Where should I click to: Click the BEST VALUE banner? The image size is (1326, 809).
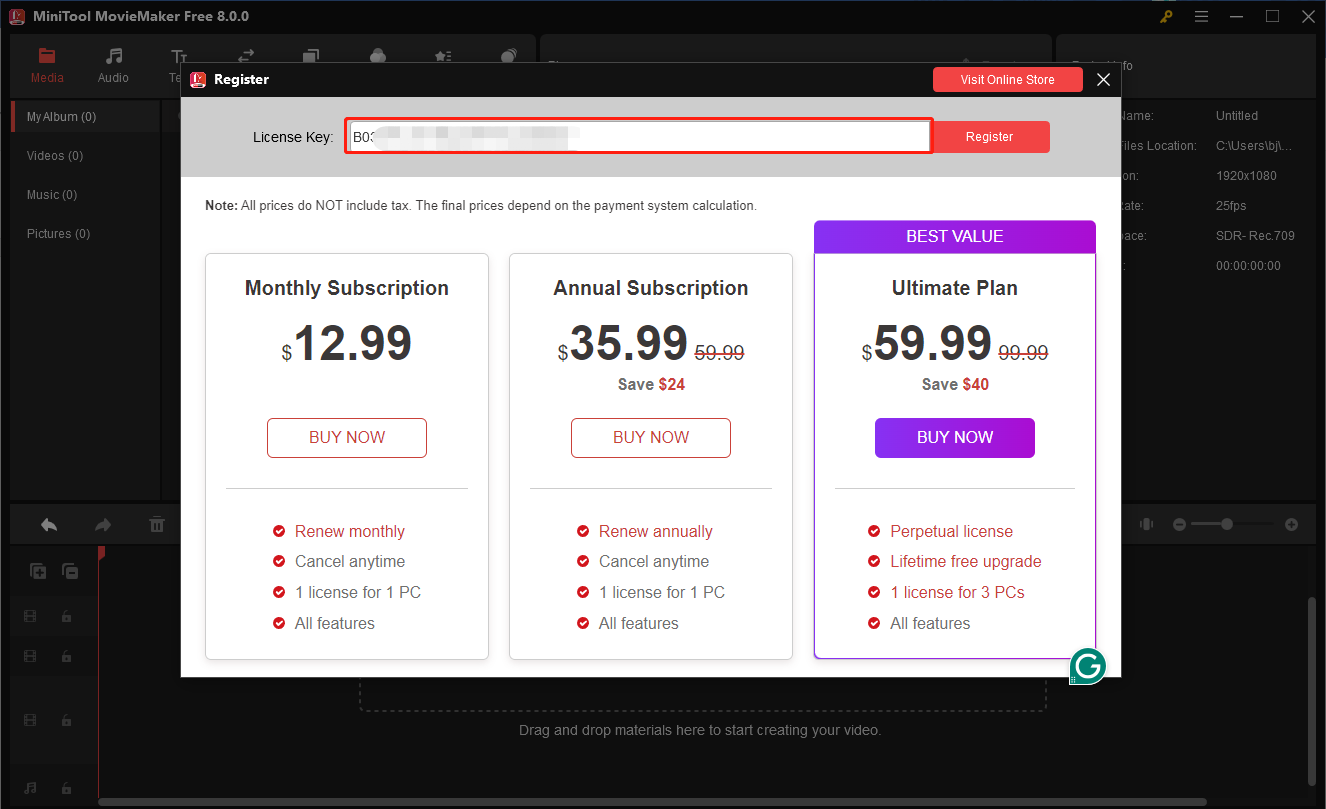point(955,237)
